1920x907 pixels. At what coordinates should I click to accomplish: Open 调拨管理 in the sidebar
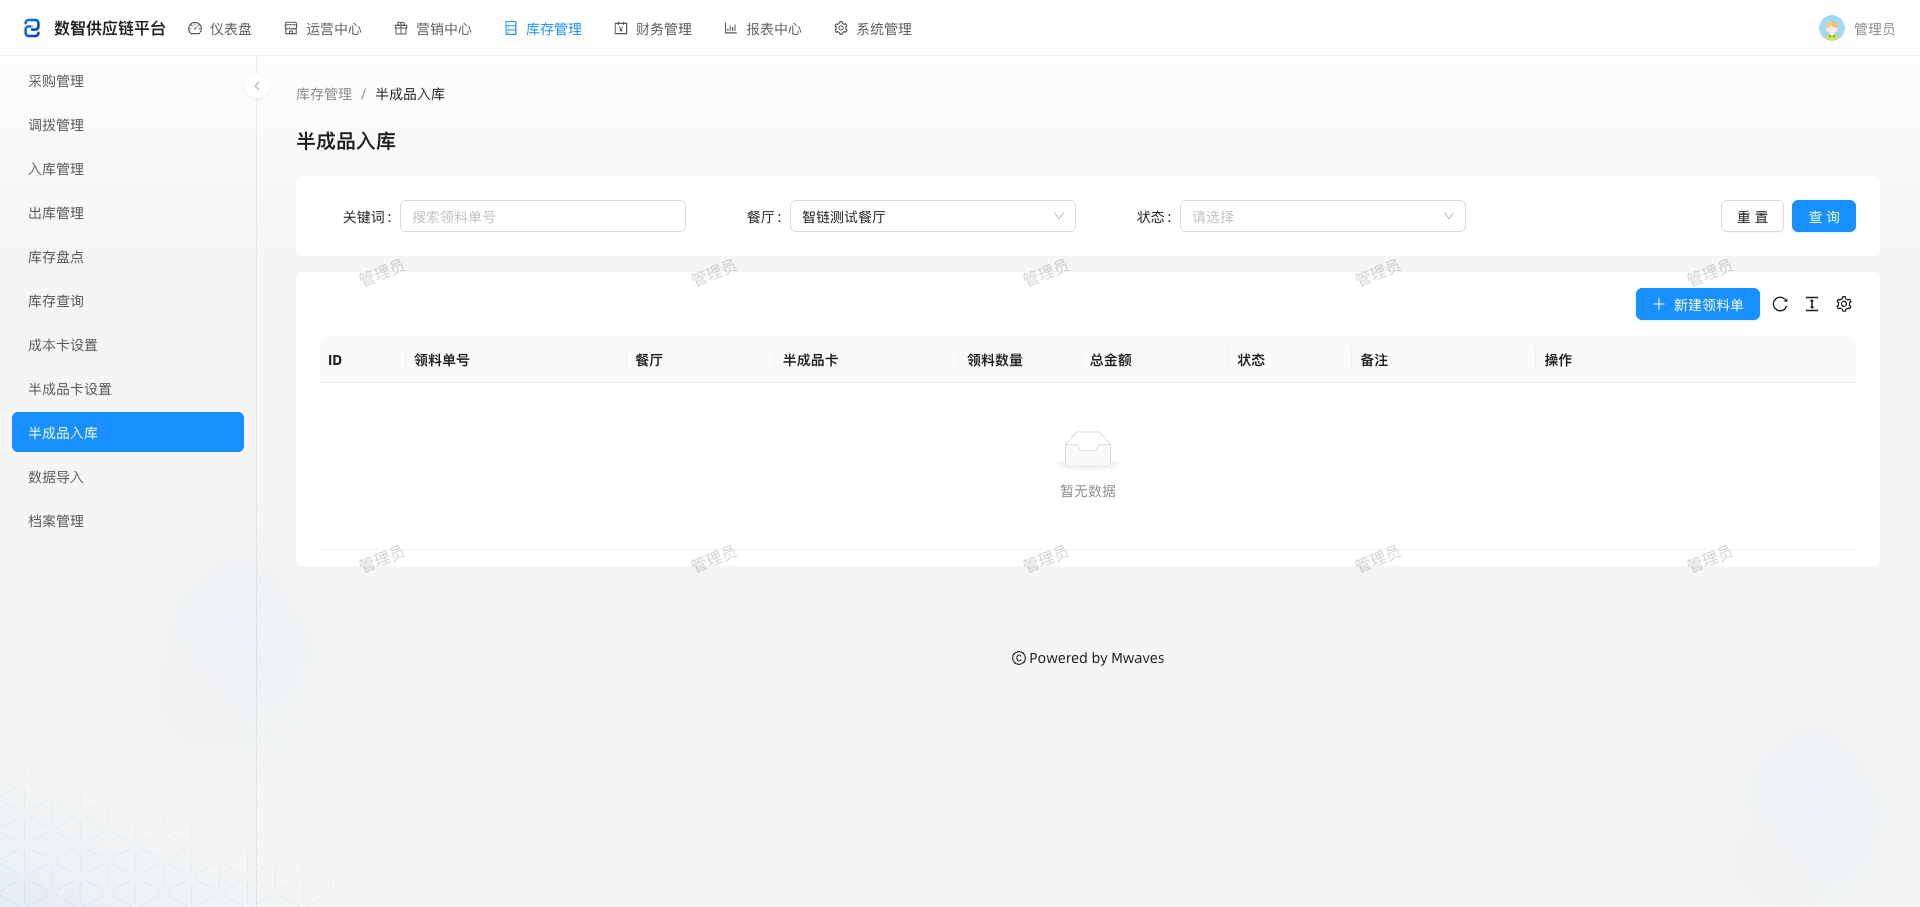point(128,125)
